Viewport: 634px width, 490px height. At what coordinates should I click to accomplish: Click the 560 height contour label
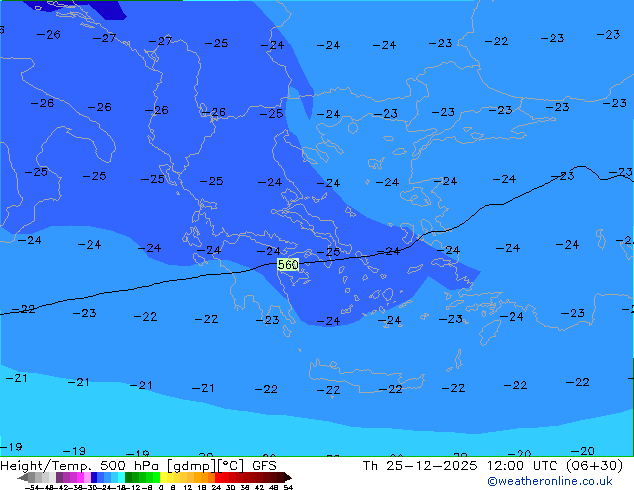pos(288,265)
